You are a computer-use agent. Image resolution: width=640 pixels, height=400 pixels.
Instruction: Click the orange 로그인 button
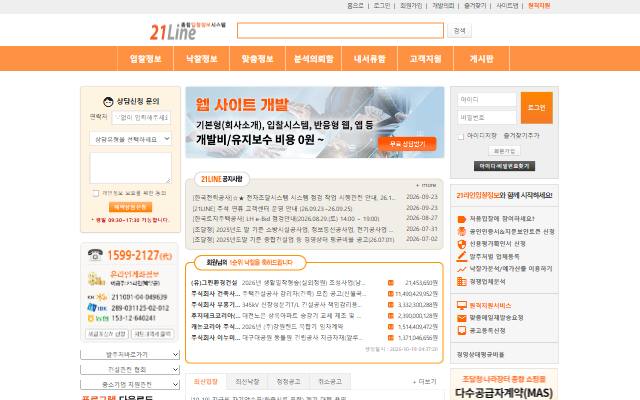pyautogui.click(x=537, y=108)
